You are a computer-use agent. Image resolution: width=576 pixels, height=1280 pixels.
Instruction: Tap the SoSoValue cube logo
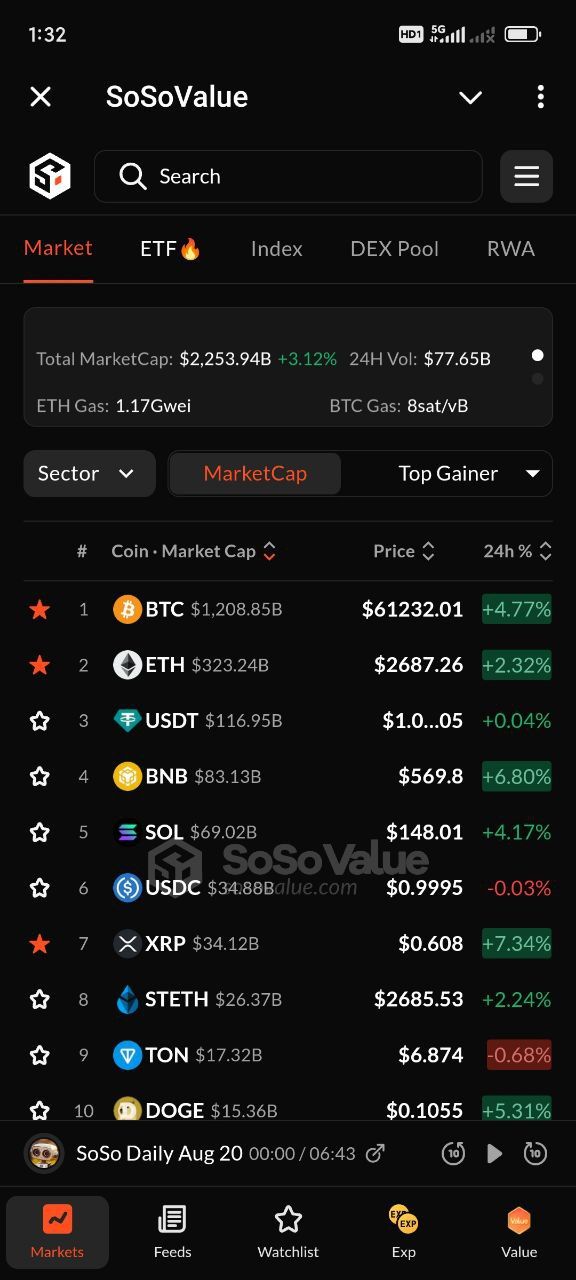pos(49,177)
